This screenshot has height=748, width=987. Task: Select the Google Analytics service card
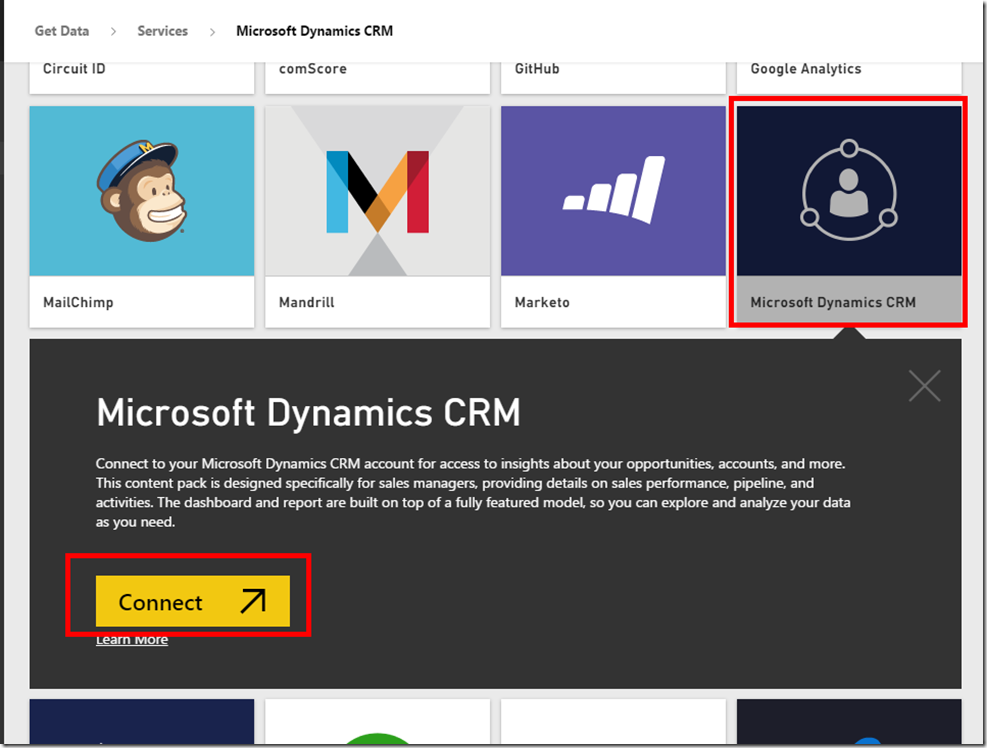click(849, 77)
